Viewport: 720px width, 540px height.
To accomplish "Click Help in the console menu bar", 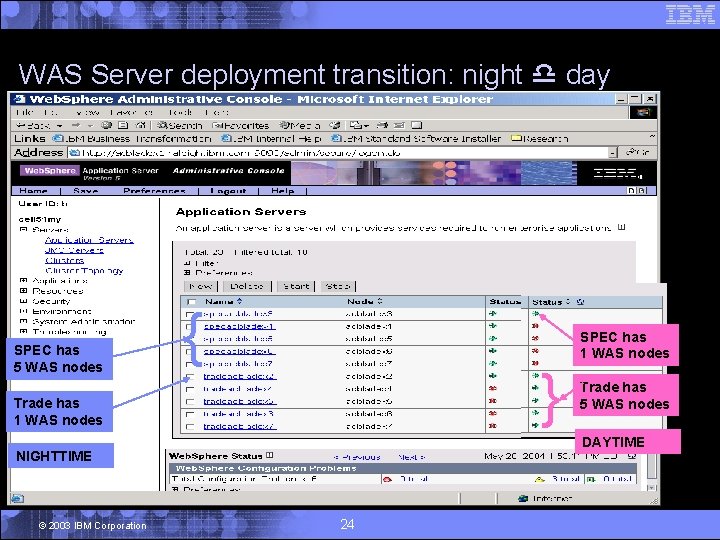I will point(282,191).
